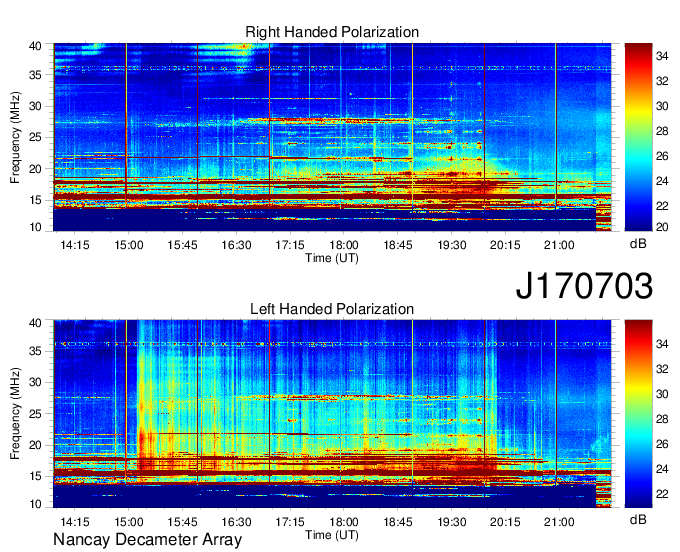Click the 14:15 time tick of the top plot
Screen dimensions: 680x552
click(75, 245)
